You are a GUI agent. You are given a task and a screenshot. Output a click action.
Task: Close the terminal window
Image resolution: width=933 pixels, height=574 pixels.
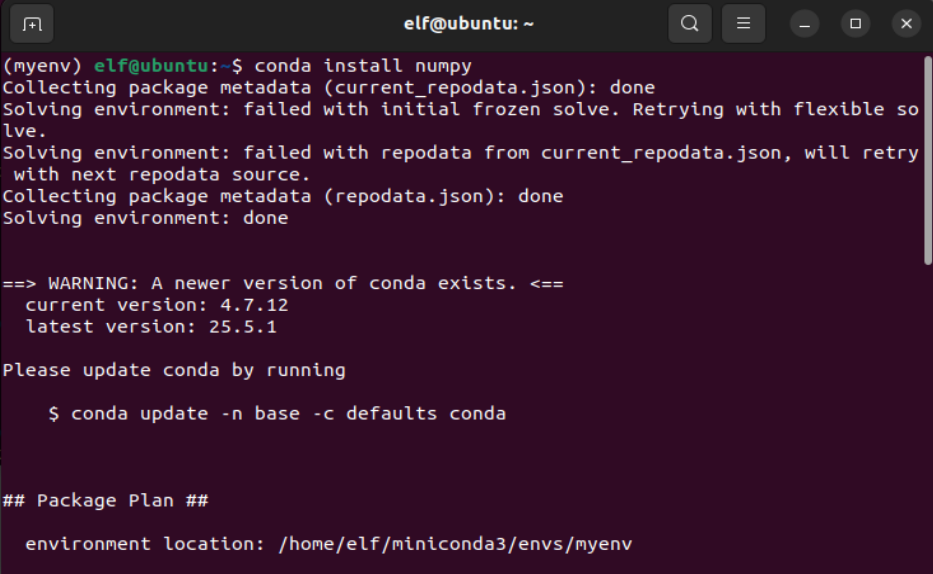tap(905, 23)
